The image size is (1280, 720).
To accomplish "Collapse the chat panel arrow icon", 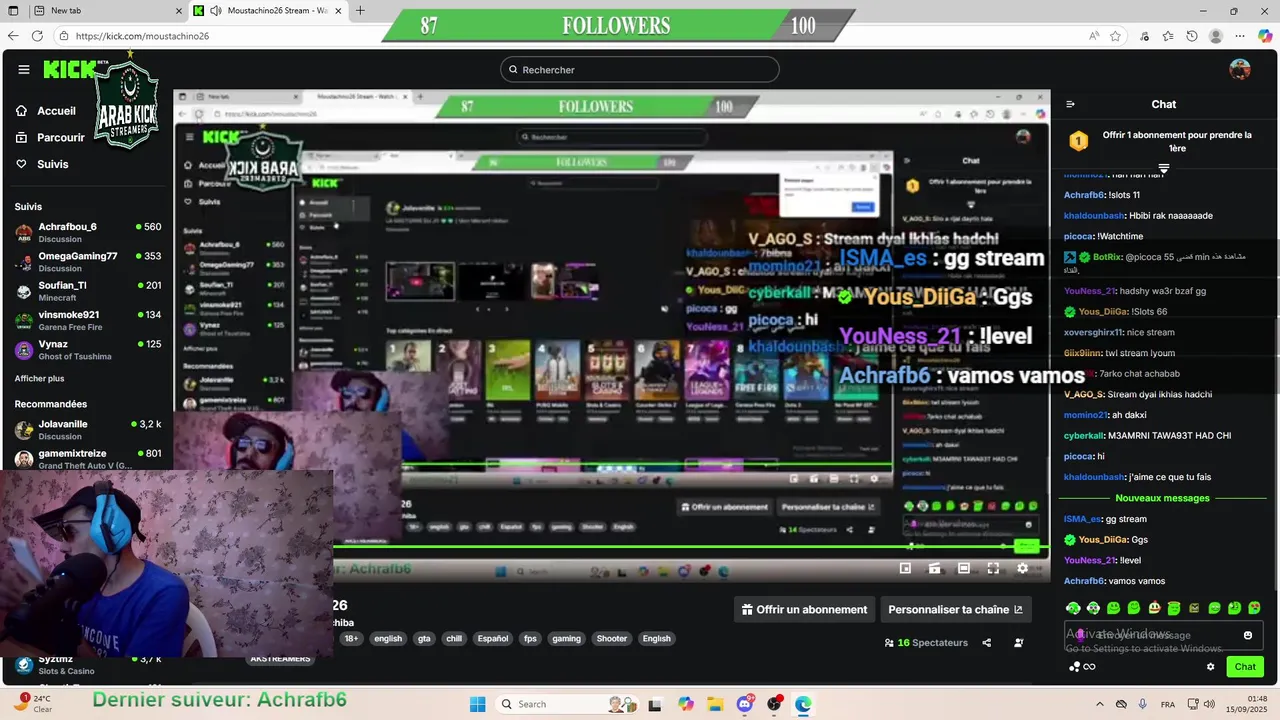I will tap(1070, 104).
